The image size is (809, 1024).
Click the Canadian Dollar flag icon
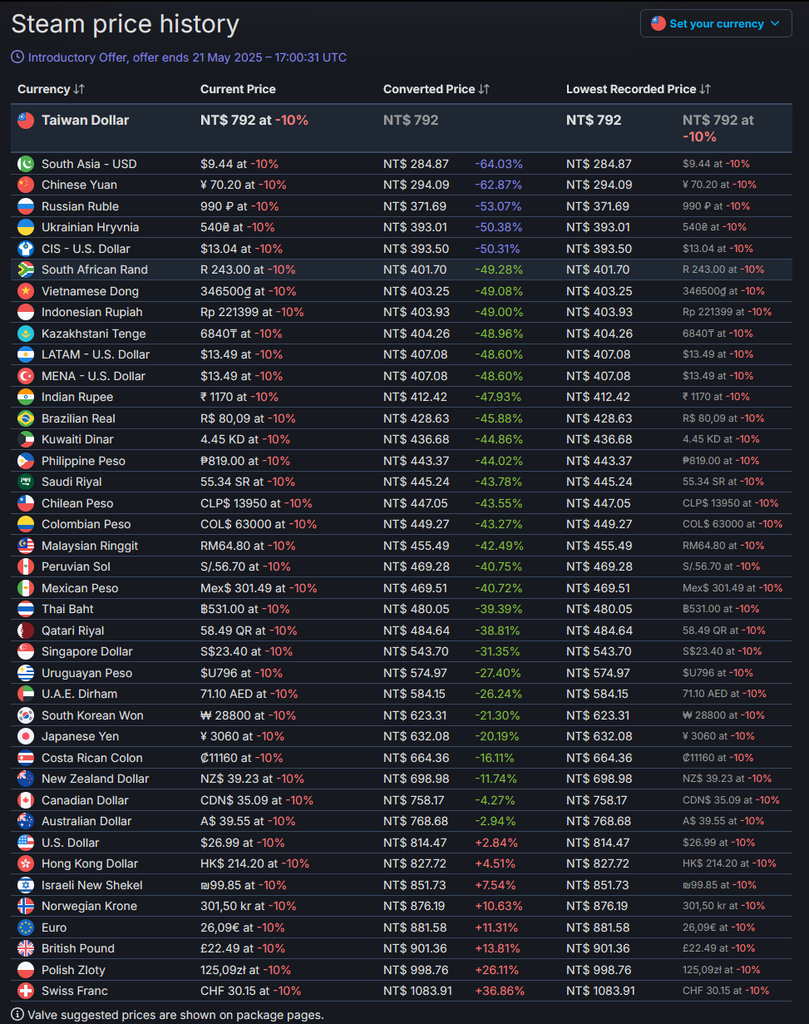[x=25, y=800]
